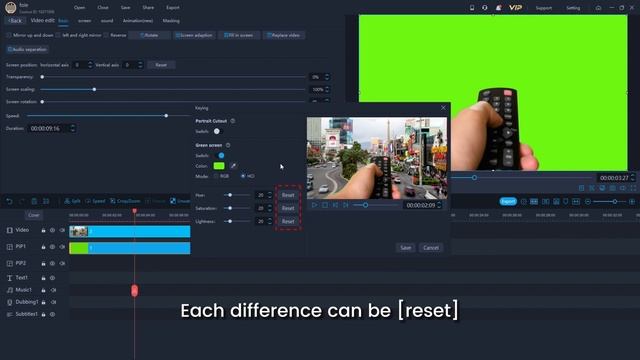
Task: Open the Crop/Zoom tool
Action: point(125,201)
